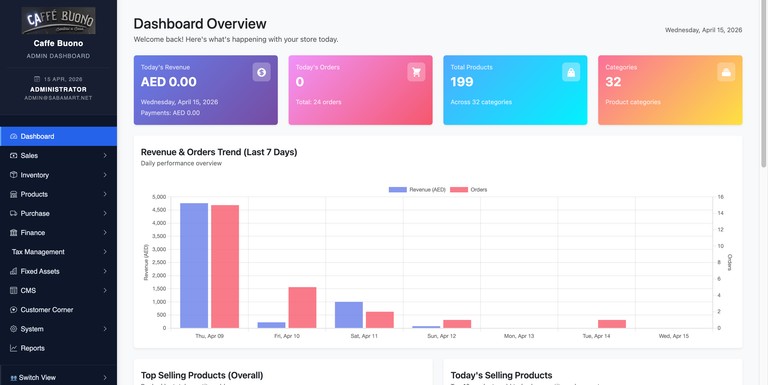Click the cart icon on Today's Orders card
The width and height of the screenshot is (768, 385).
coord(416,72)
